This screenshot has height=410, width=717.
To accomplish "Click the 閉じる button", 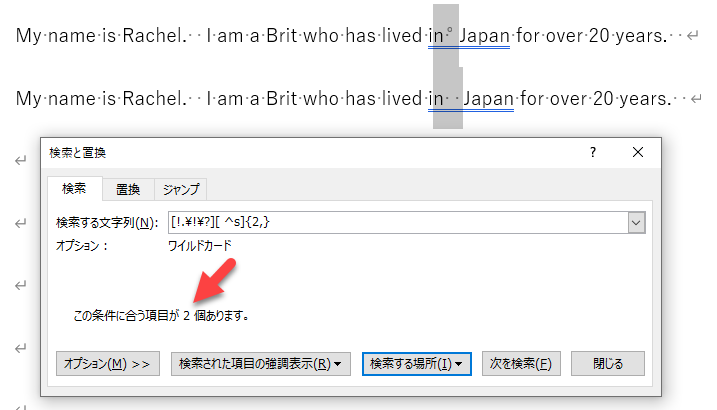I will click(x=600, y=364).
